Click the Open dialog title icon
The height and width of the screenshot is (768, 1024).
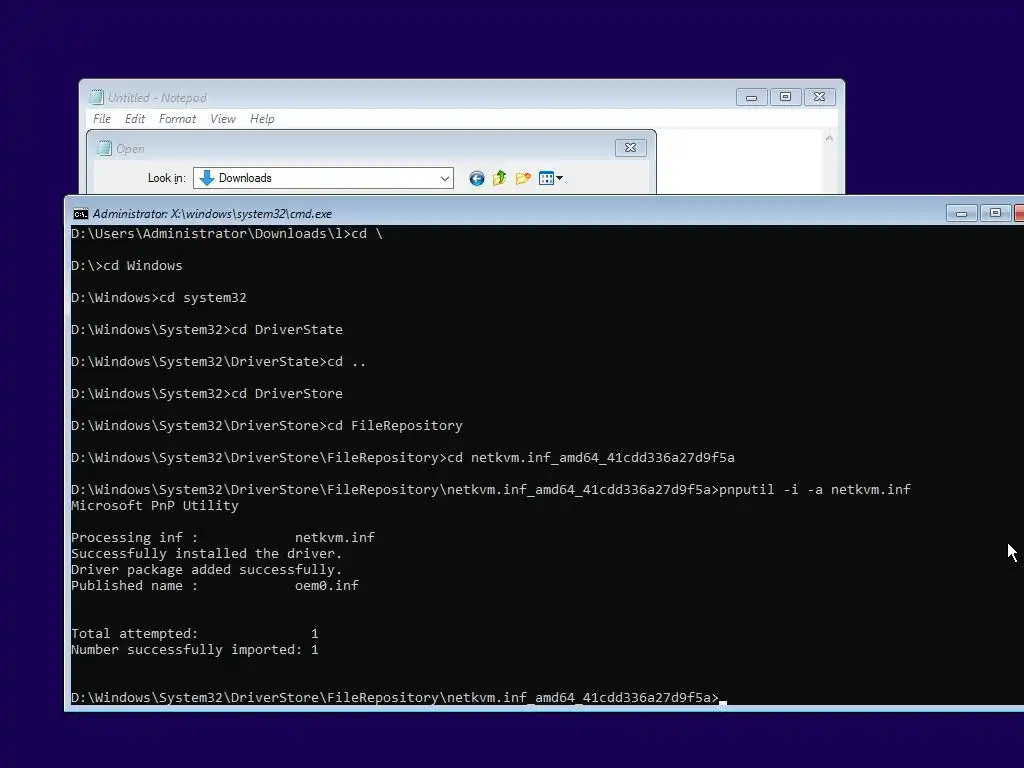(x=104, y=148)
